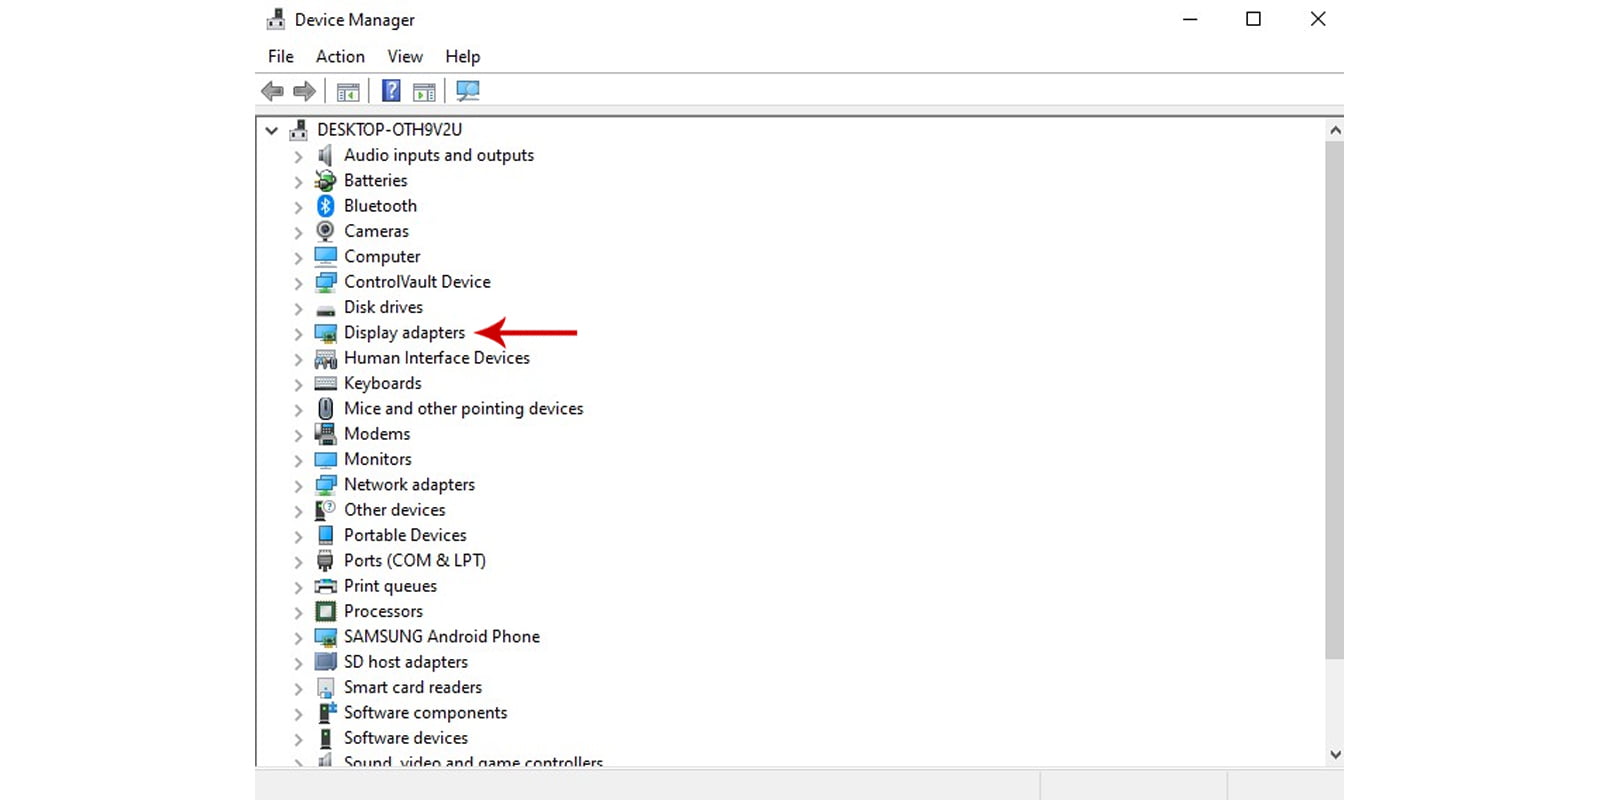Click the Print queues printer icon
This screenshot has height=800, width=1600.
point(325,586)
